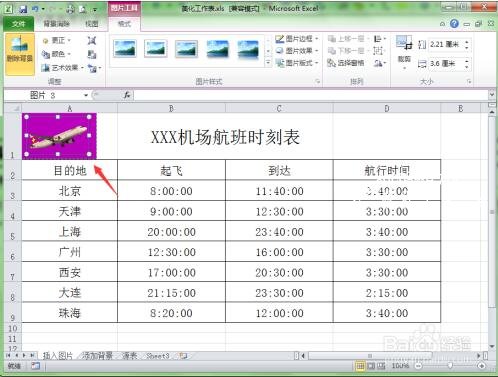Viewport: 498px width, 377px height.
Task: Select column B header
Action: tap(171, 108)
